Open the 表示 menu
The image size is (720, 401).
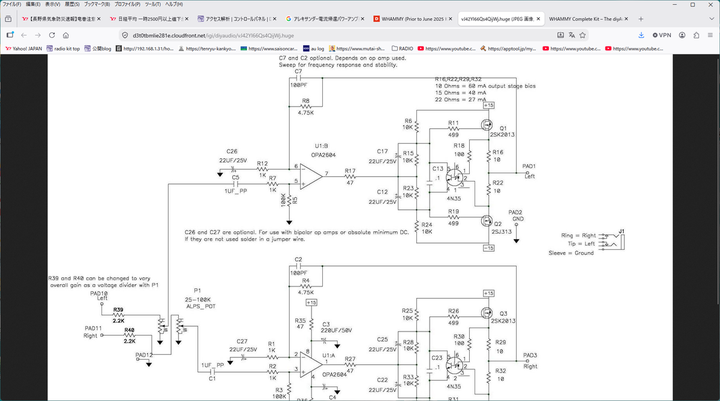pos(52,4)
